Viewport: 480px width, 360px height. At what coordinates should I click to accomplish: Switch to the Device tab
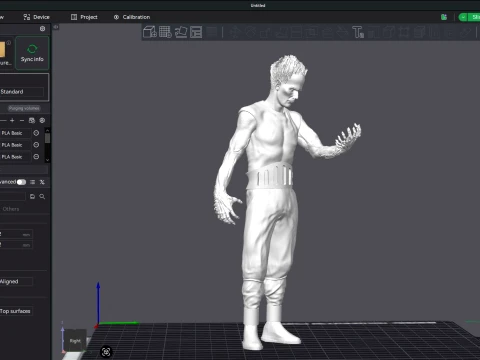point(36,17)
